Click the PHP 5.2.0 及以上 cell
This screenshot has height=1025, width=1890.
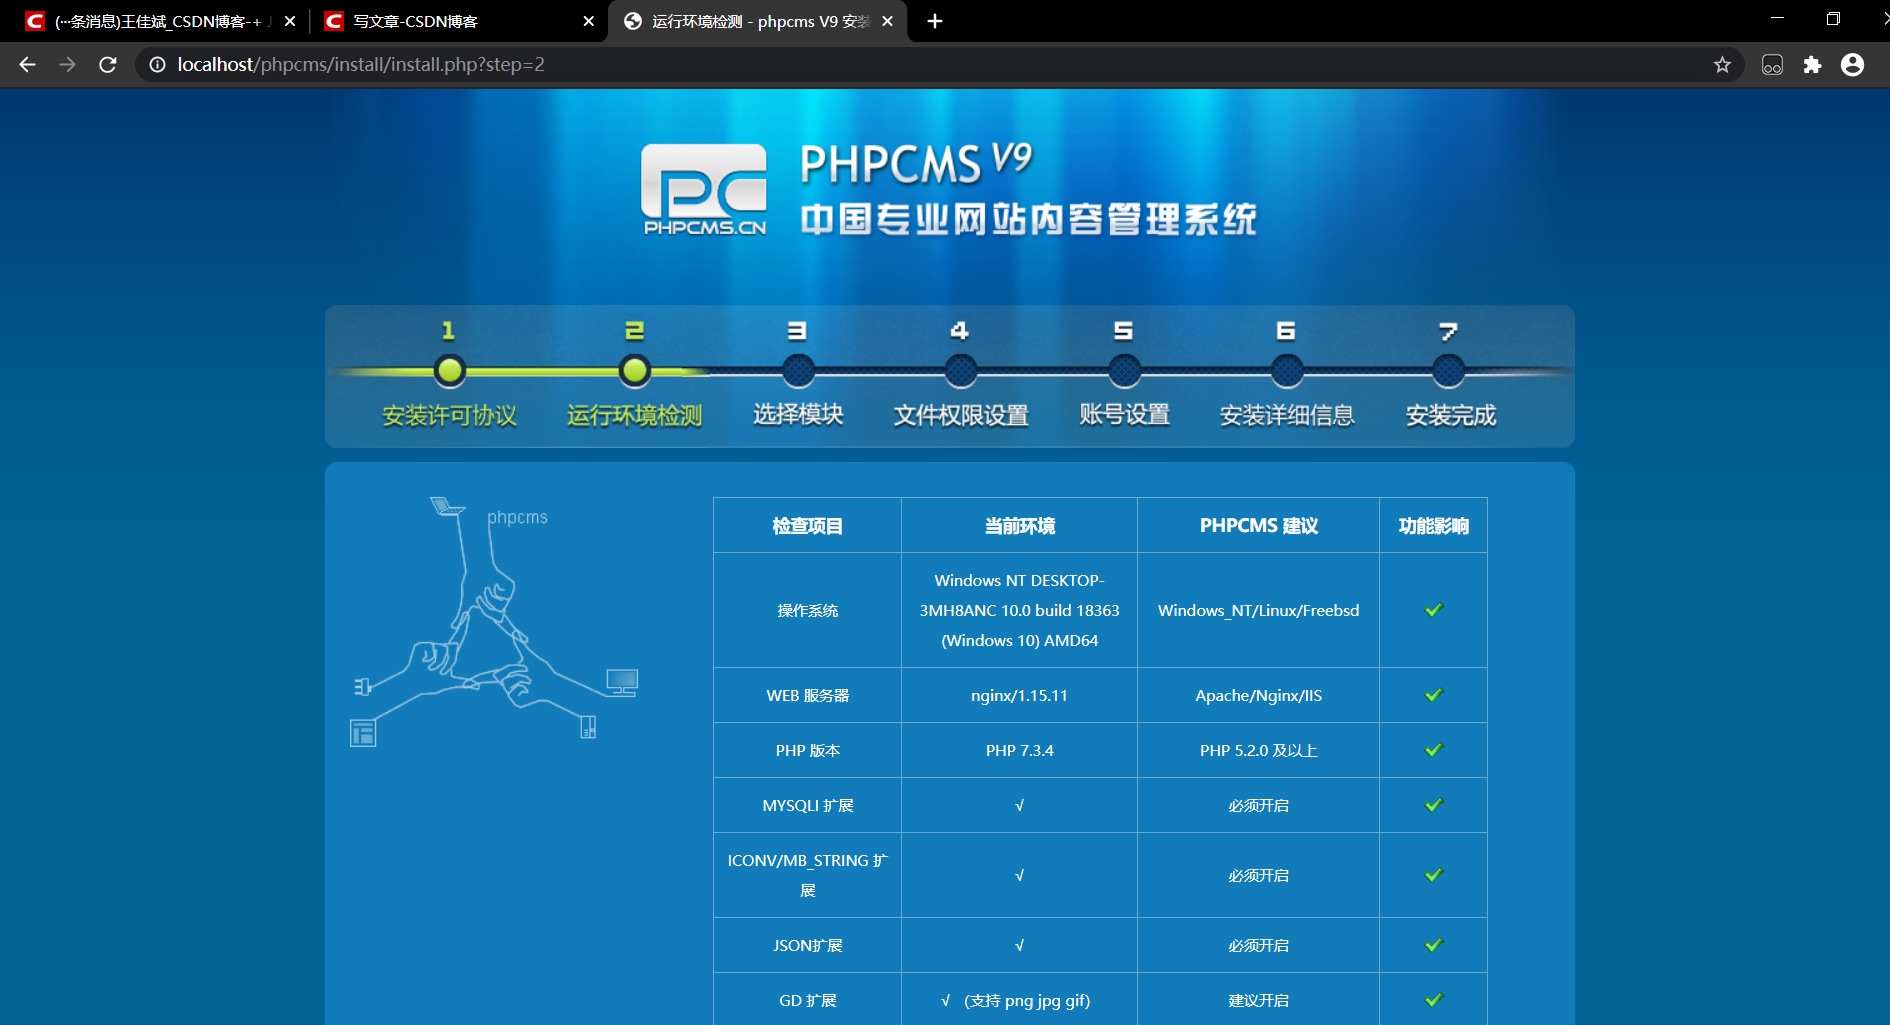[x=1259, y=750]
